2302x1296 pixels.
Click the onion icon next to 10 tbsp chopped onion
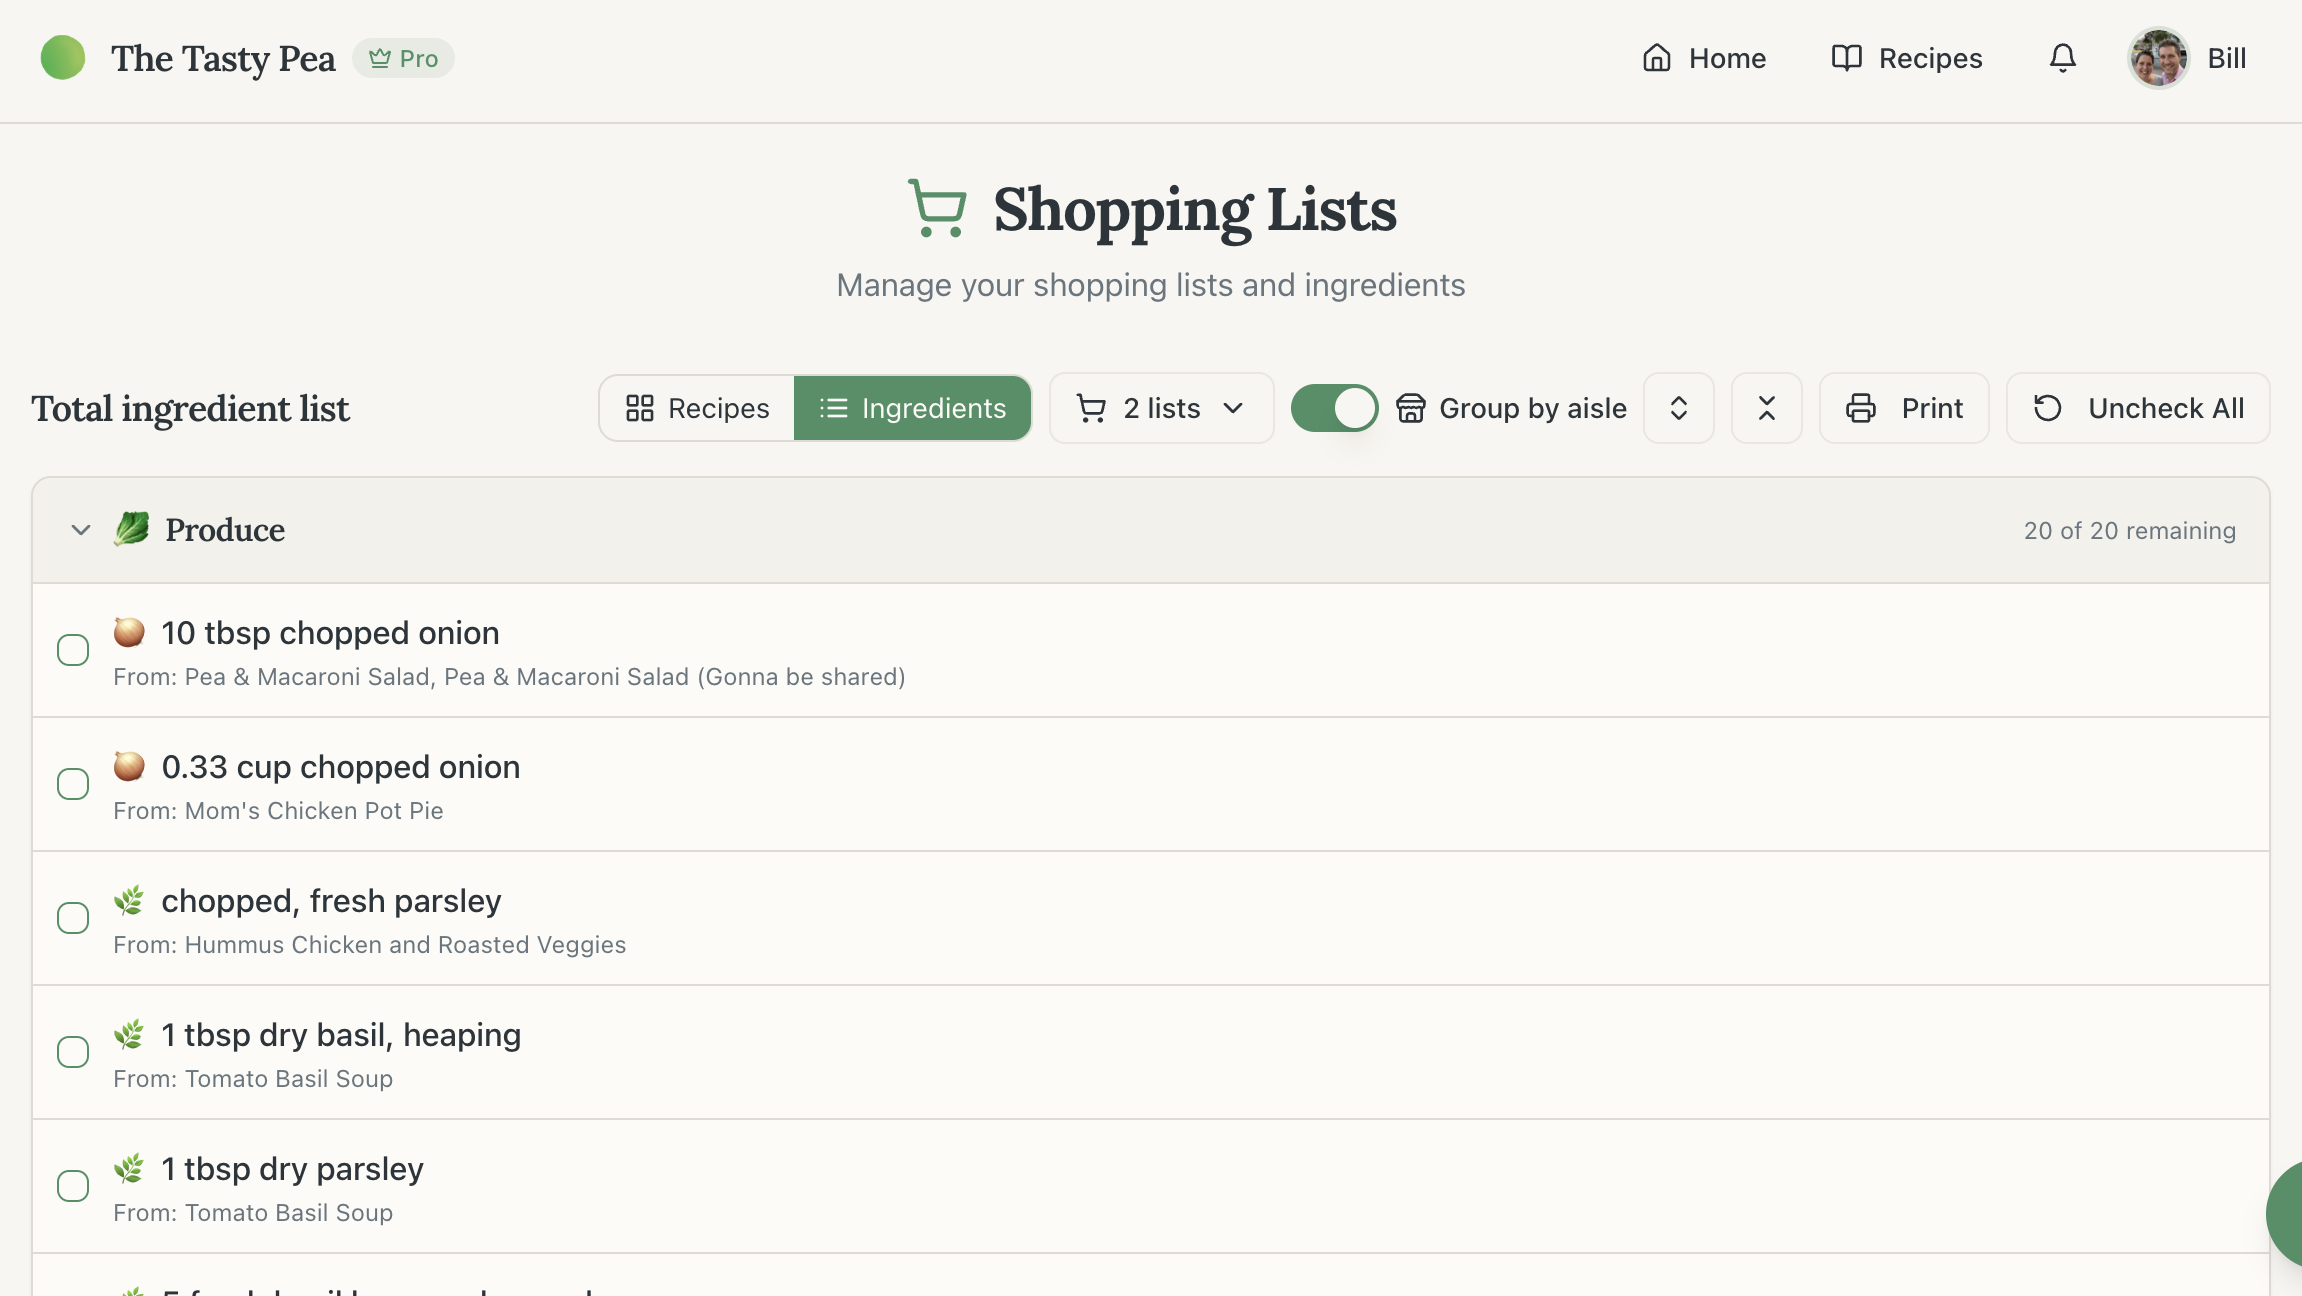(129, 632)
